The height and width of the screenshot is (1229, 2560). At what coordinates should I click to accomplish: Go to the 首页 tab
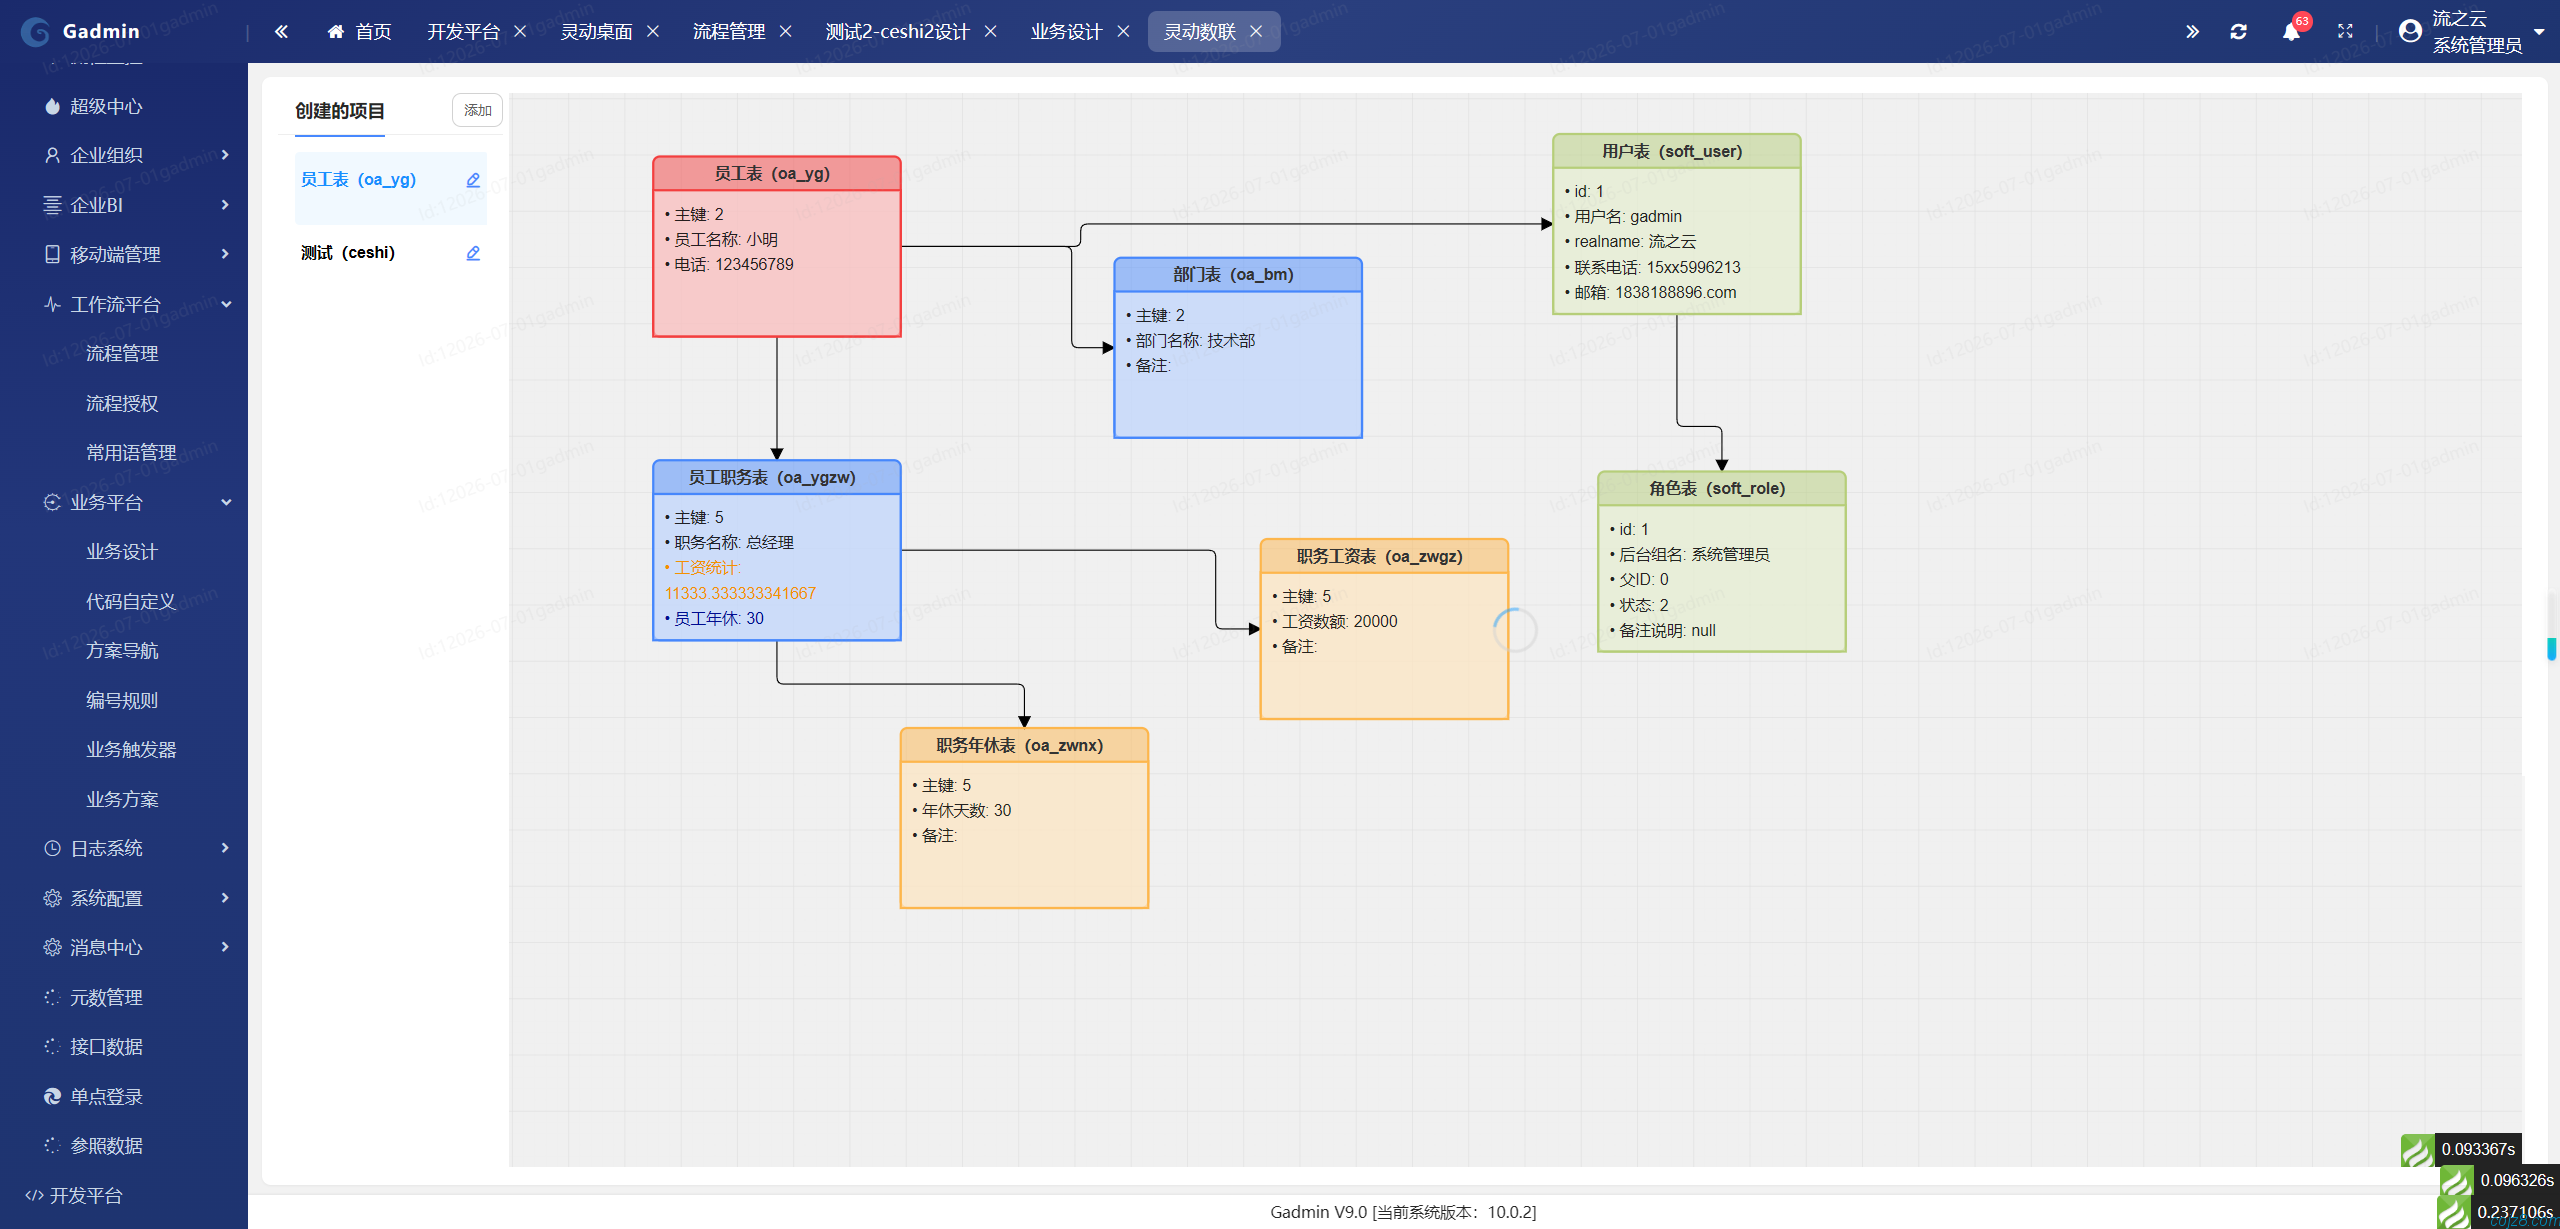click(359, 31)
